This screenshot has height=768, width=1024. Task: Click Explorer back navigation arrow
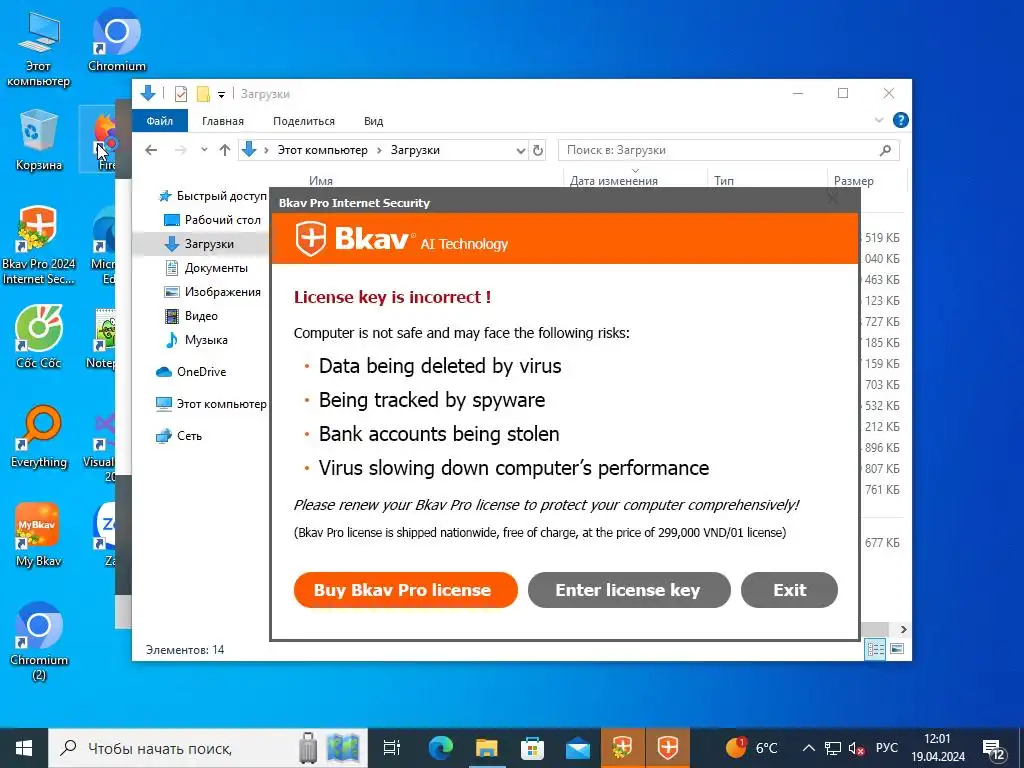point(151,150)
